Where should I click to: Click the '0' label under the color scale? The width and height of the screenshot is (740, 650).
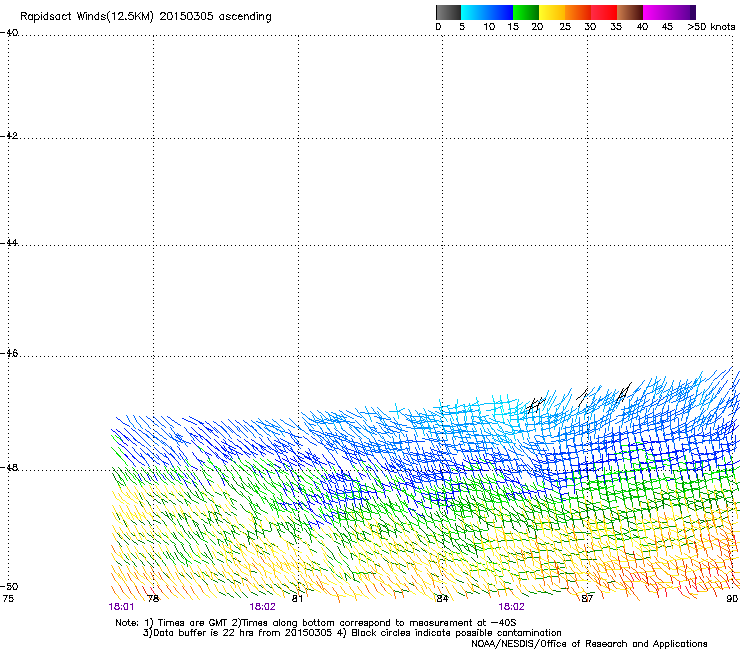click(438, 27)
